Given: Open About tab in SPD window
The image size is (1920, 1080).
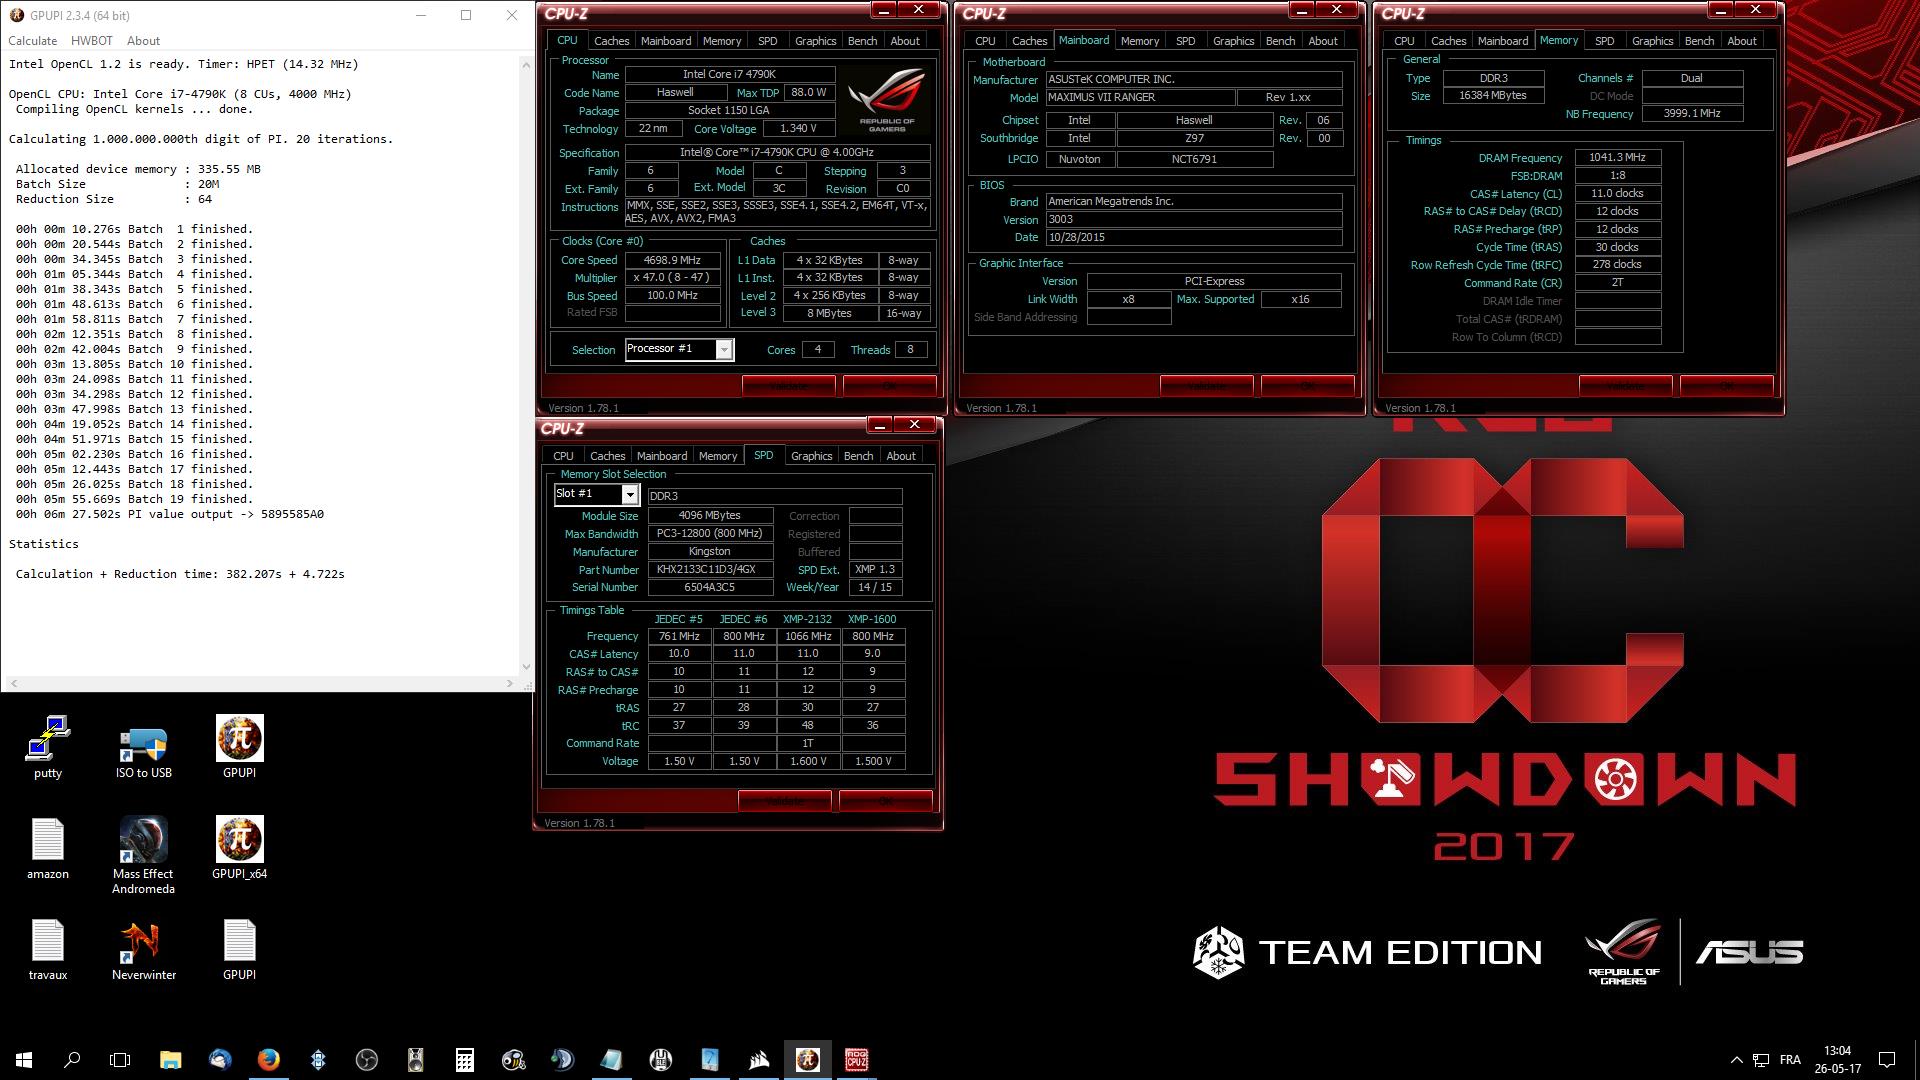Looking at the screenshot, I should tap(900, 456).
